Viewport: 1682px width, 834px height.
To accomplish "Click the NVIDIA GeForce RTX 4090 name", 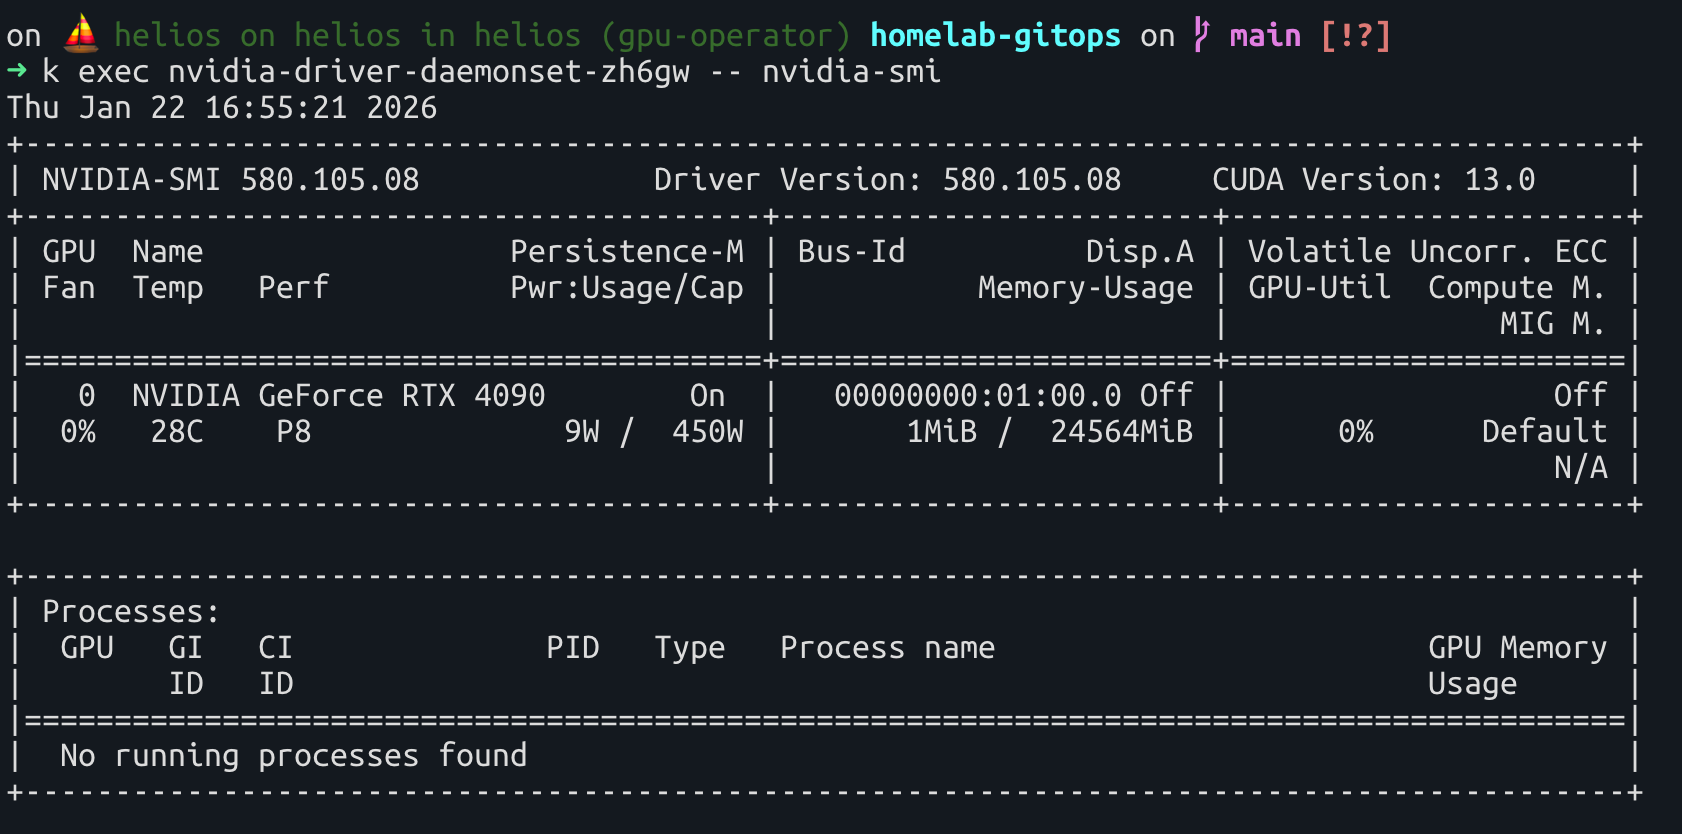I will pyautogui.click(x=338, y=396).
